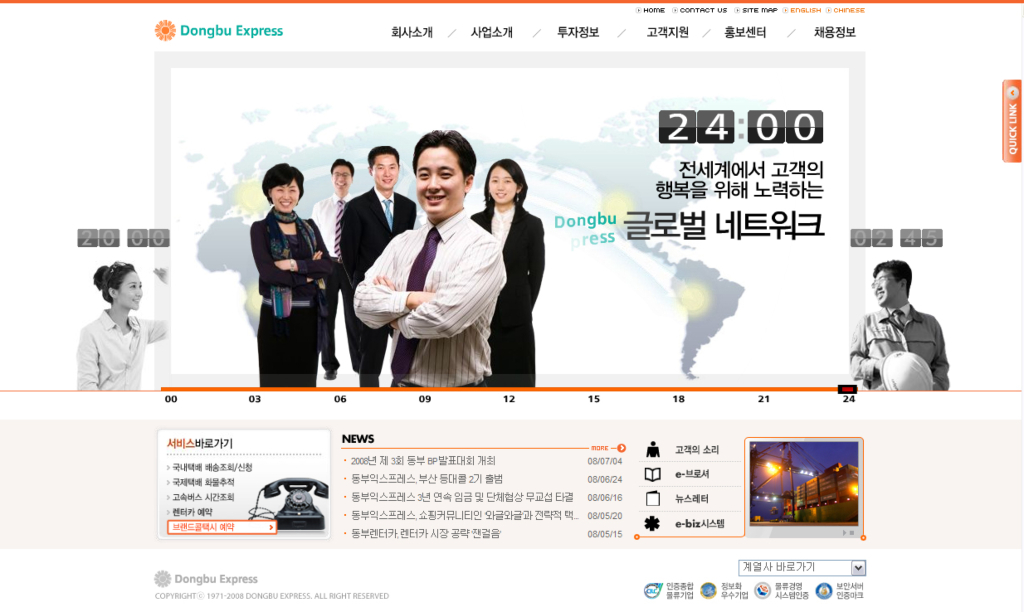Open the 채용정보 menu
The height and width of the screenshot is (612, 1024).
tap(835, 32)
